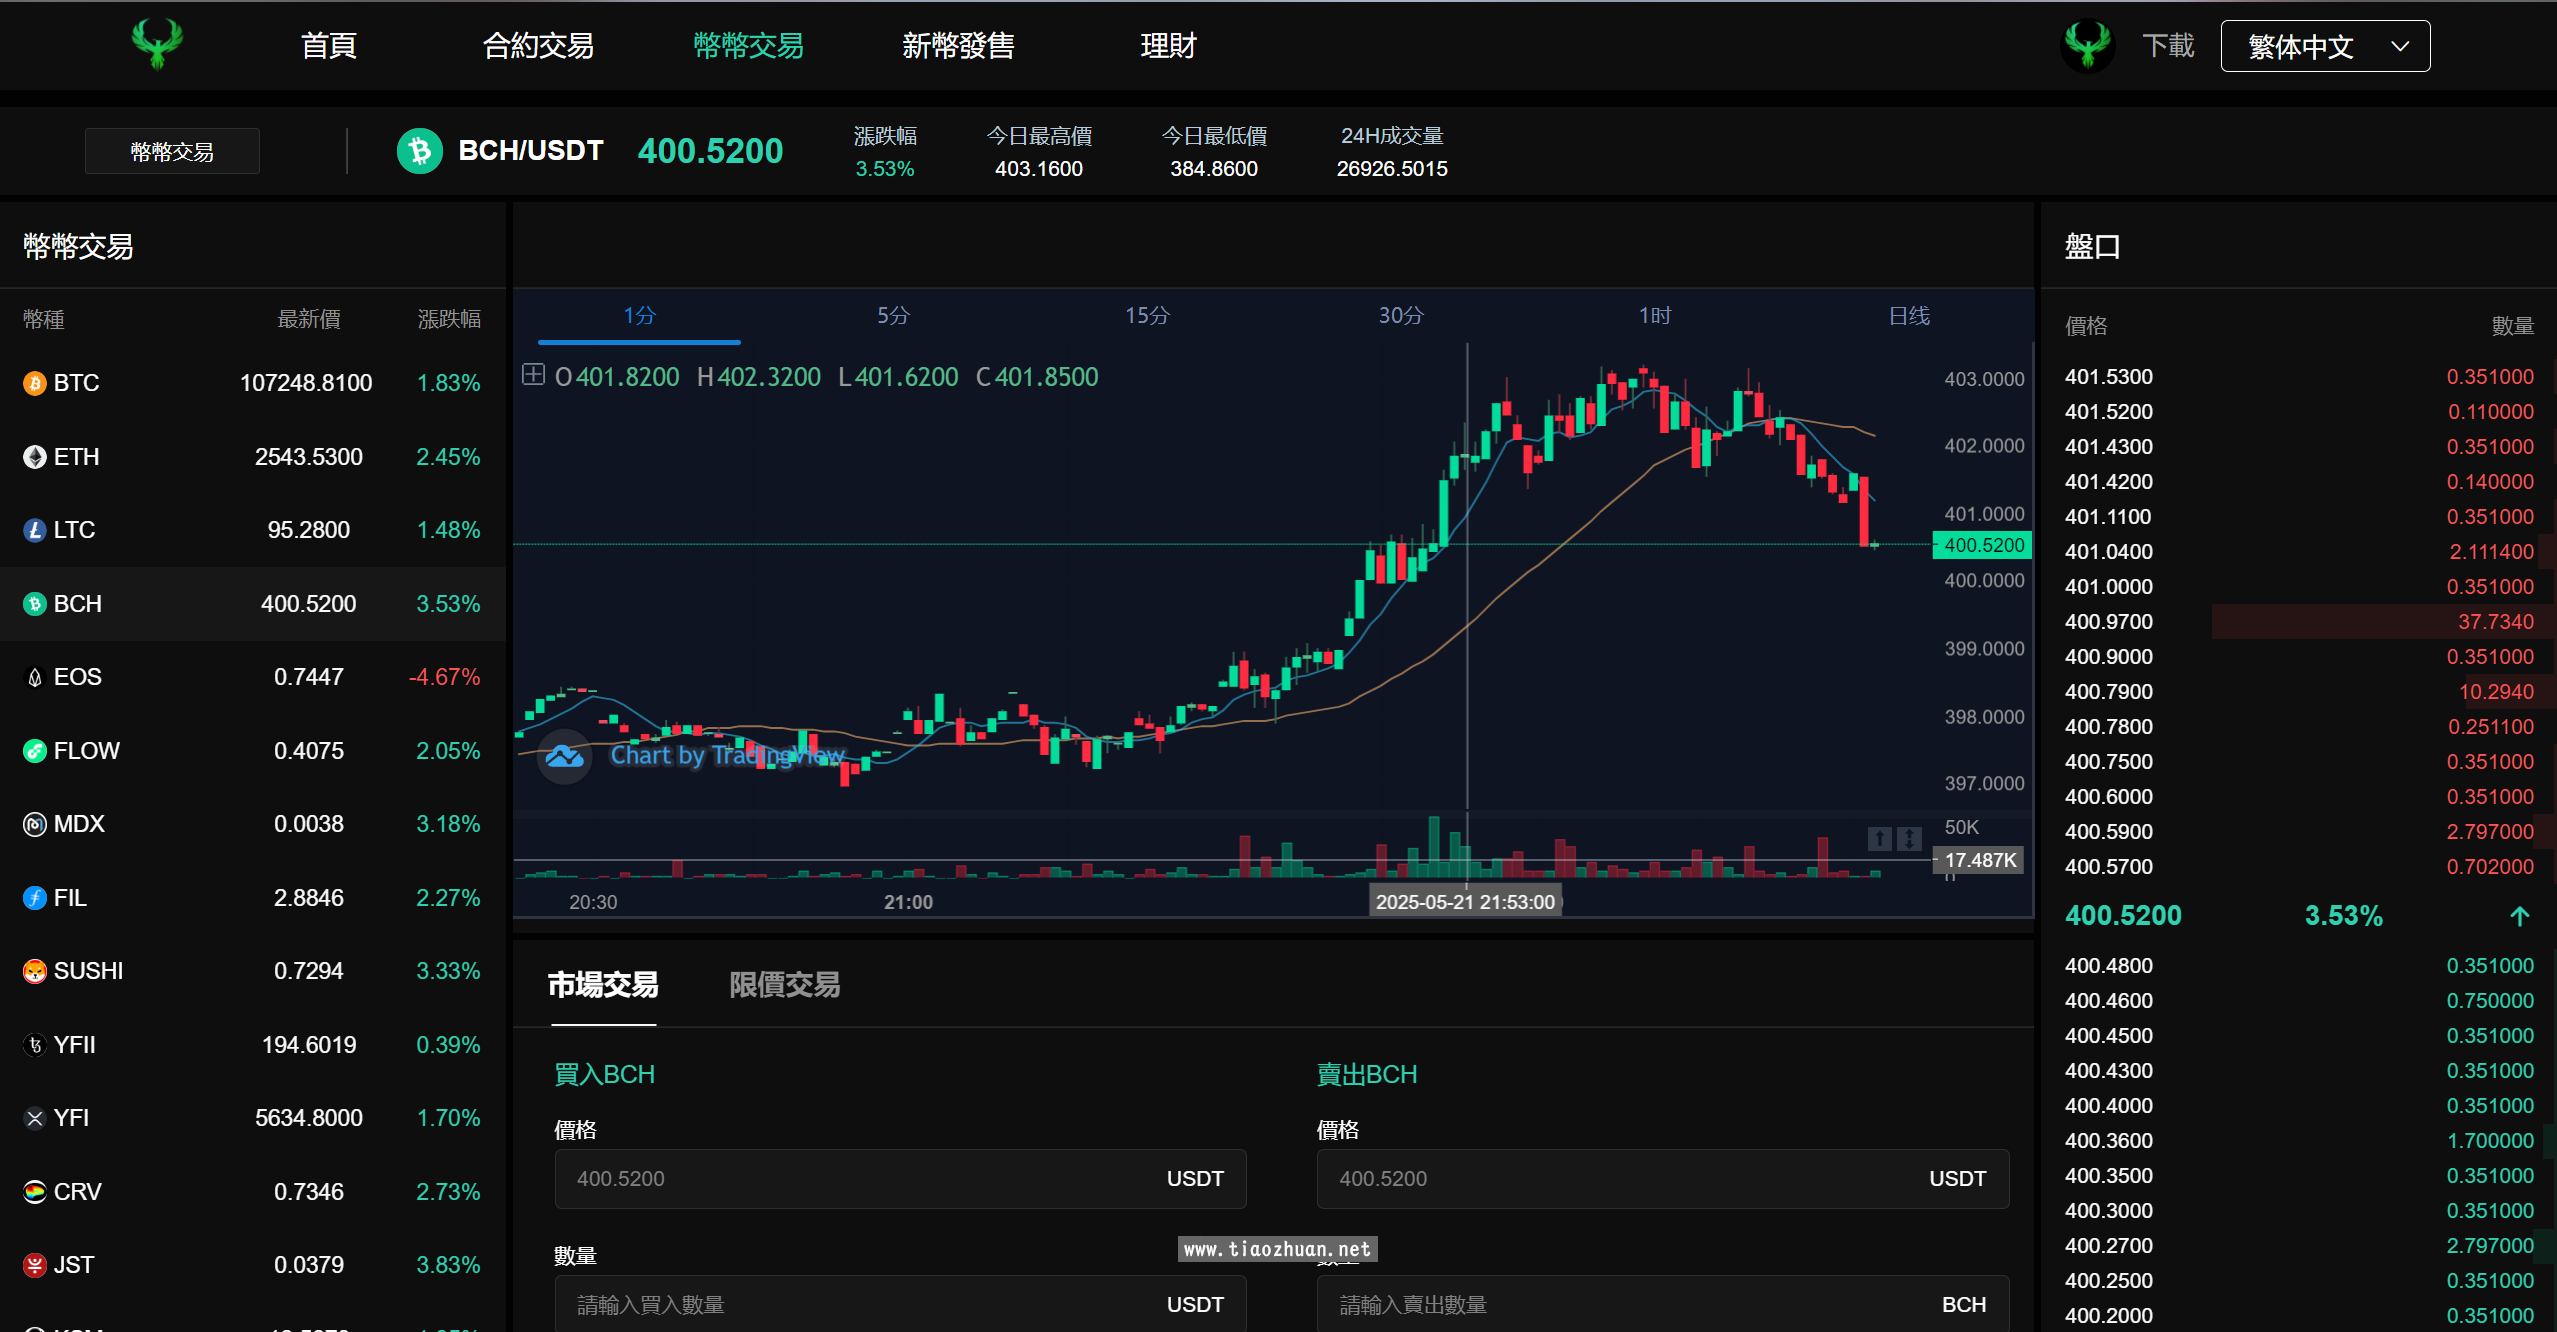The height and width of the screenshot is (1332, 2557).
Task: Open 合約交易 in the top navigation
Action: coord(538,46)
